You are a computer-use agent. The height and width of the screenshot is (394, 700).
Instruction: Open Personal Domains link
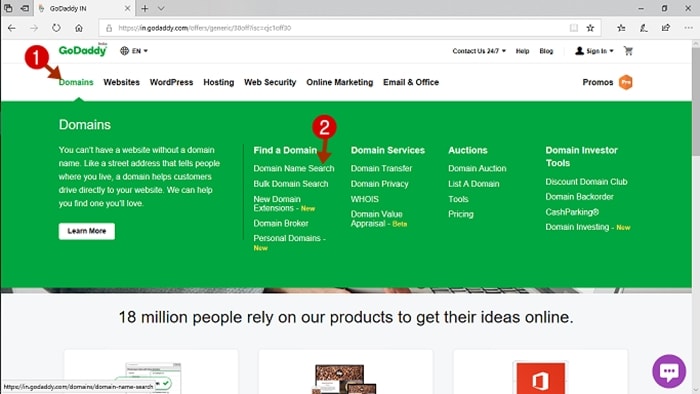290,243
